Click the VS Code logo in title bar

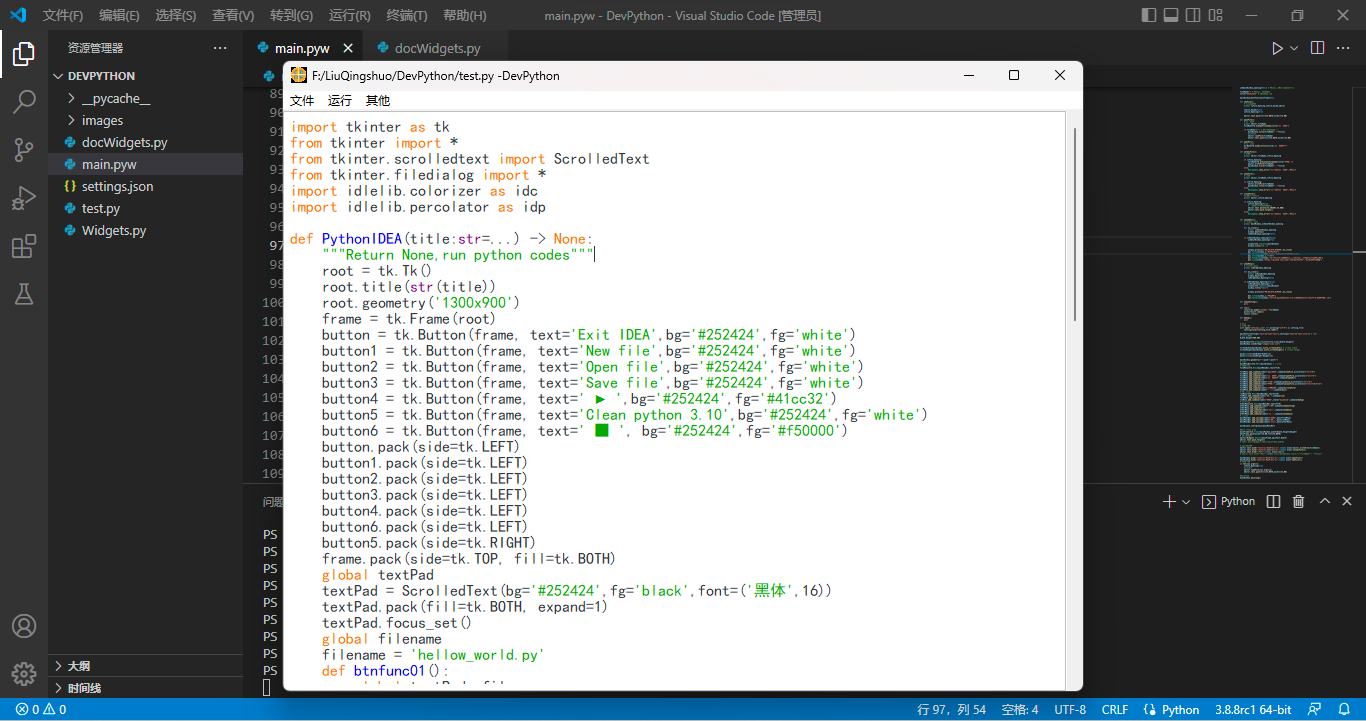[18, 15]
